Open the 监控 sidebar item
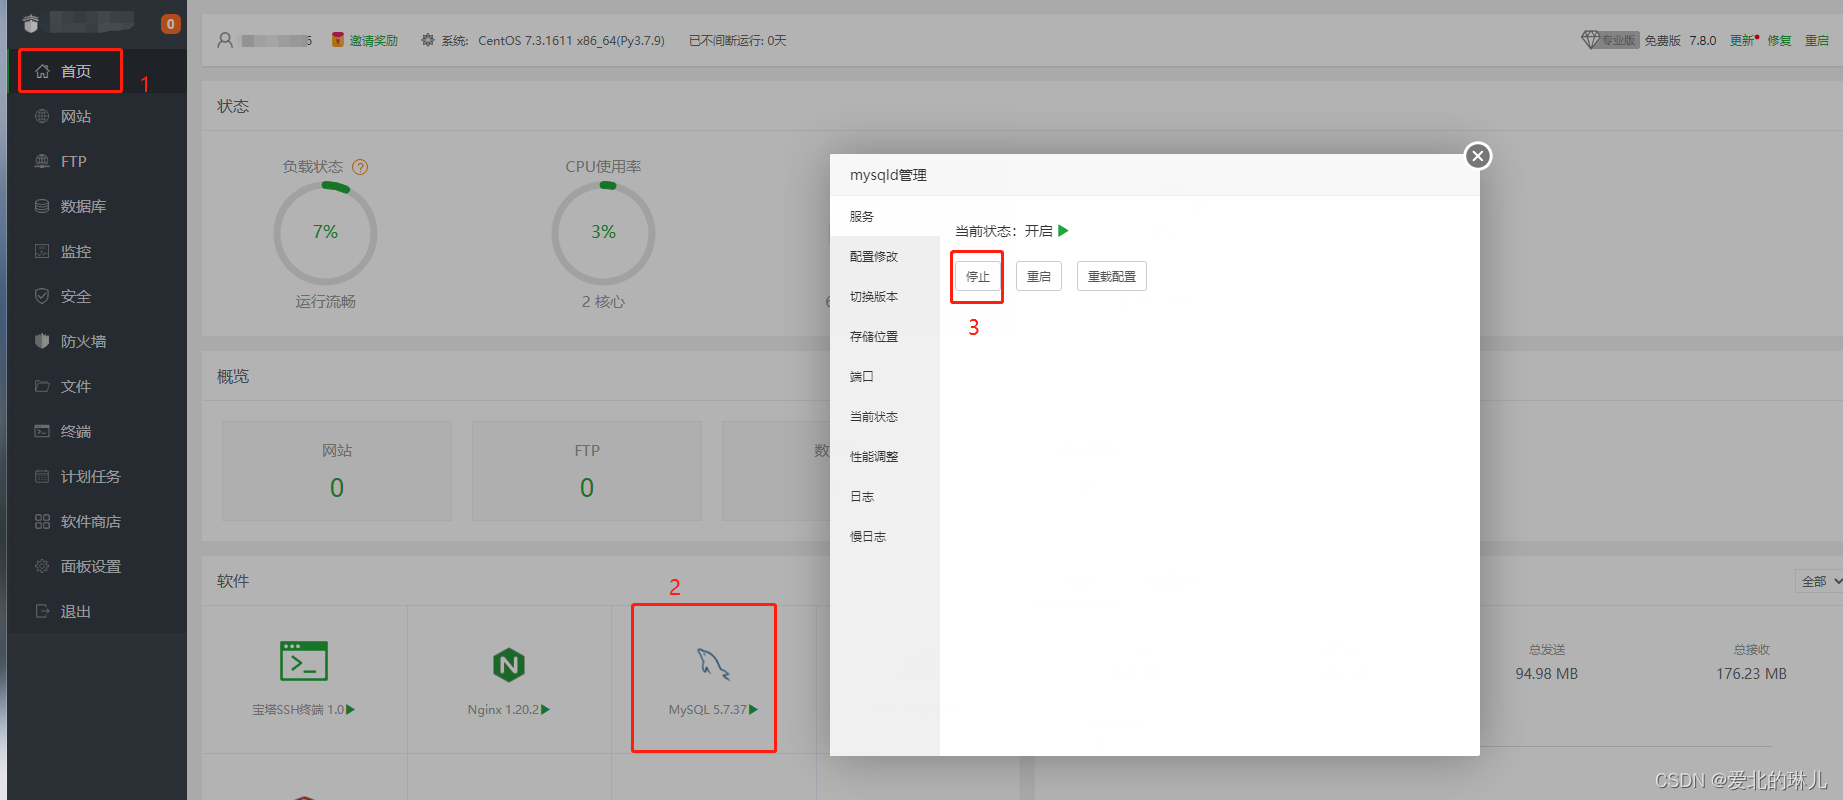 [x=97, y=251]
